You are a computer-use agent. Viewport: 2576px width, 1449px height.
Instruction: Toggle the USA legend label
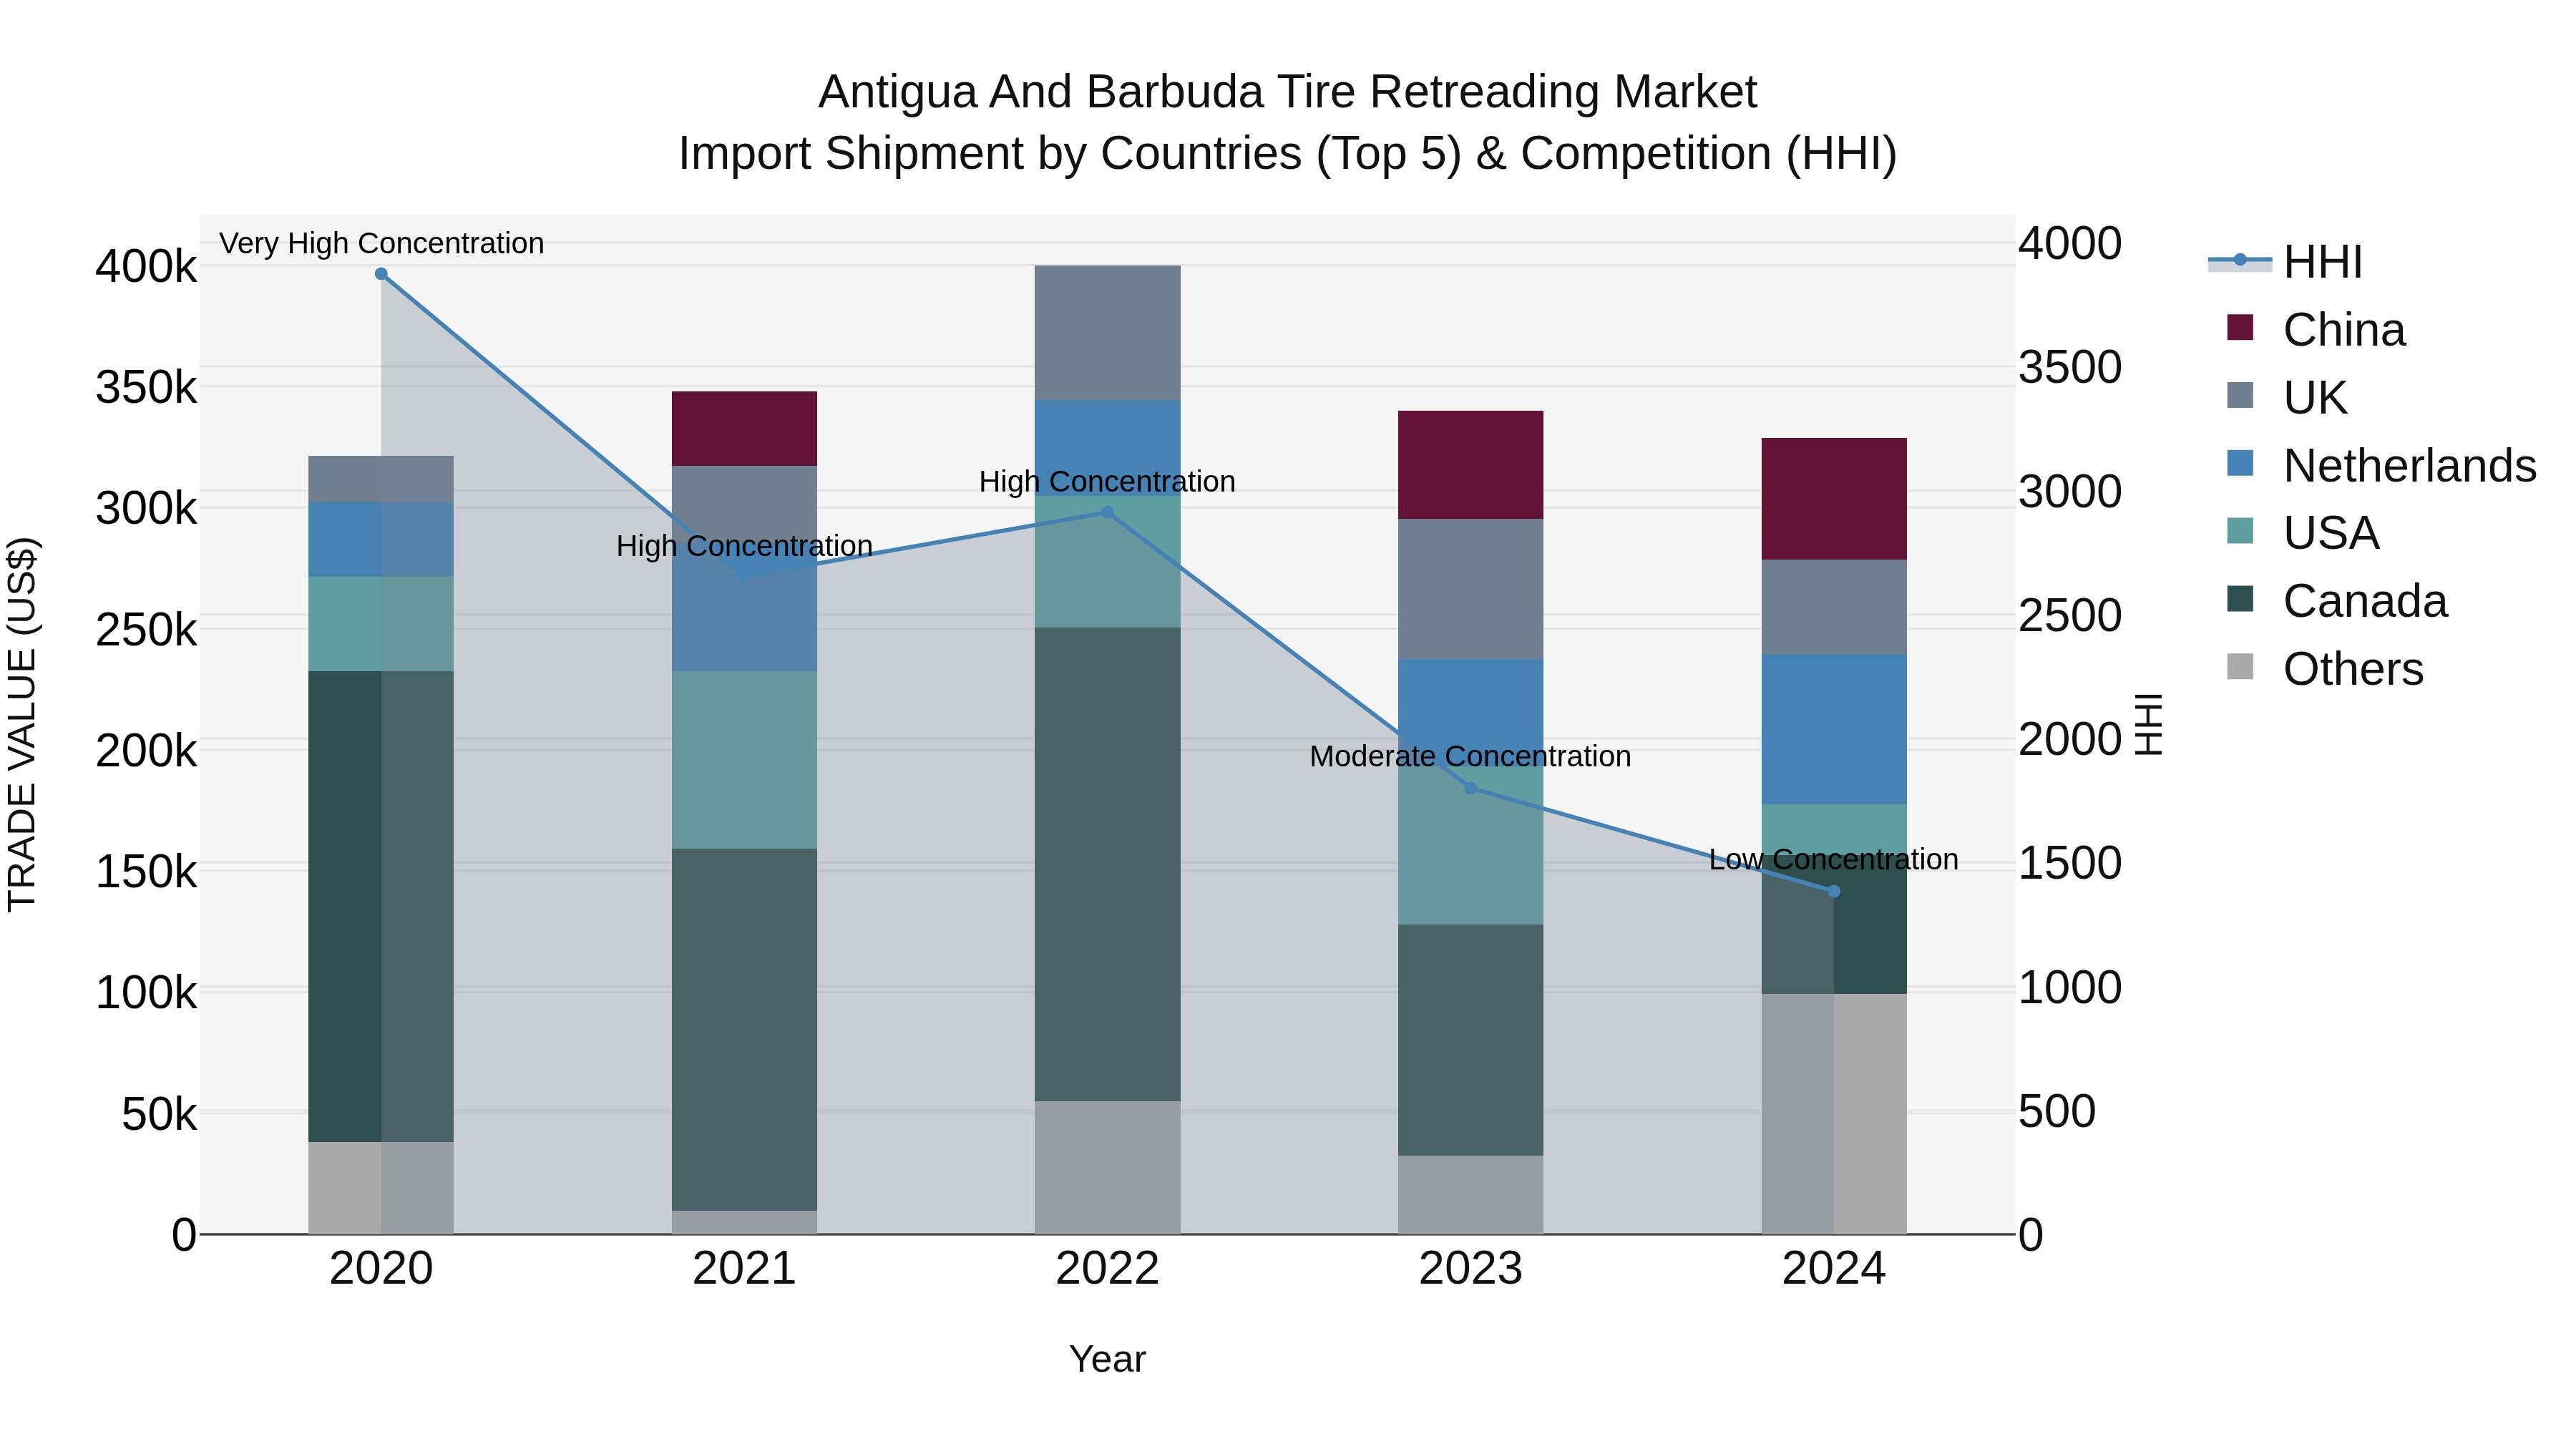(2331, 533)
